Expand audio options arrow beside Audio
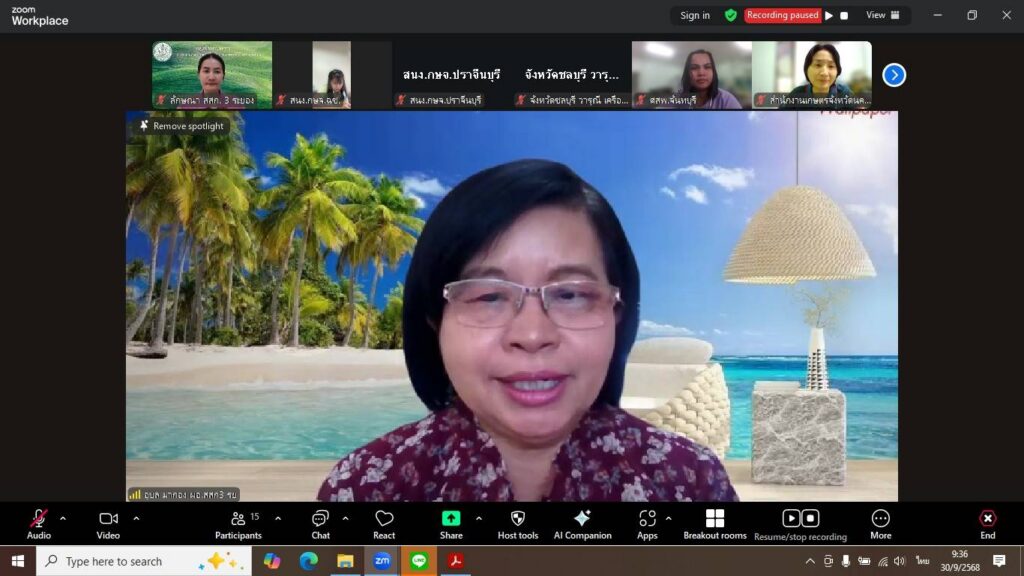The width and height of the screenshot is (1024, 576). pos(63,518)
